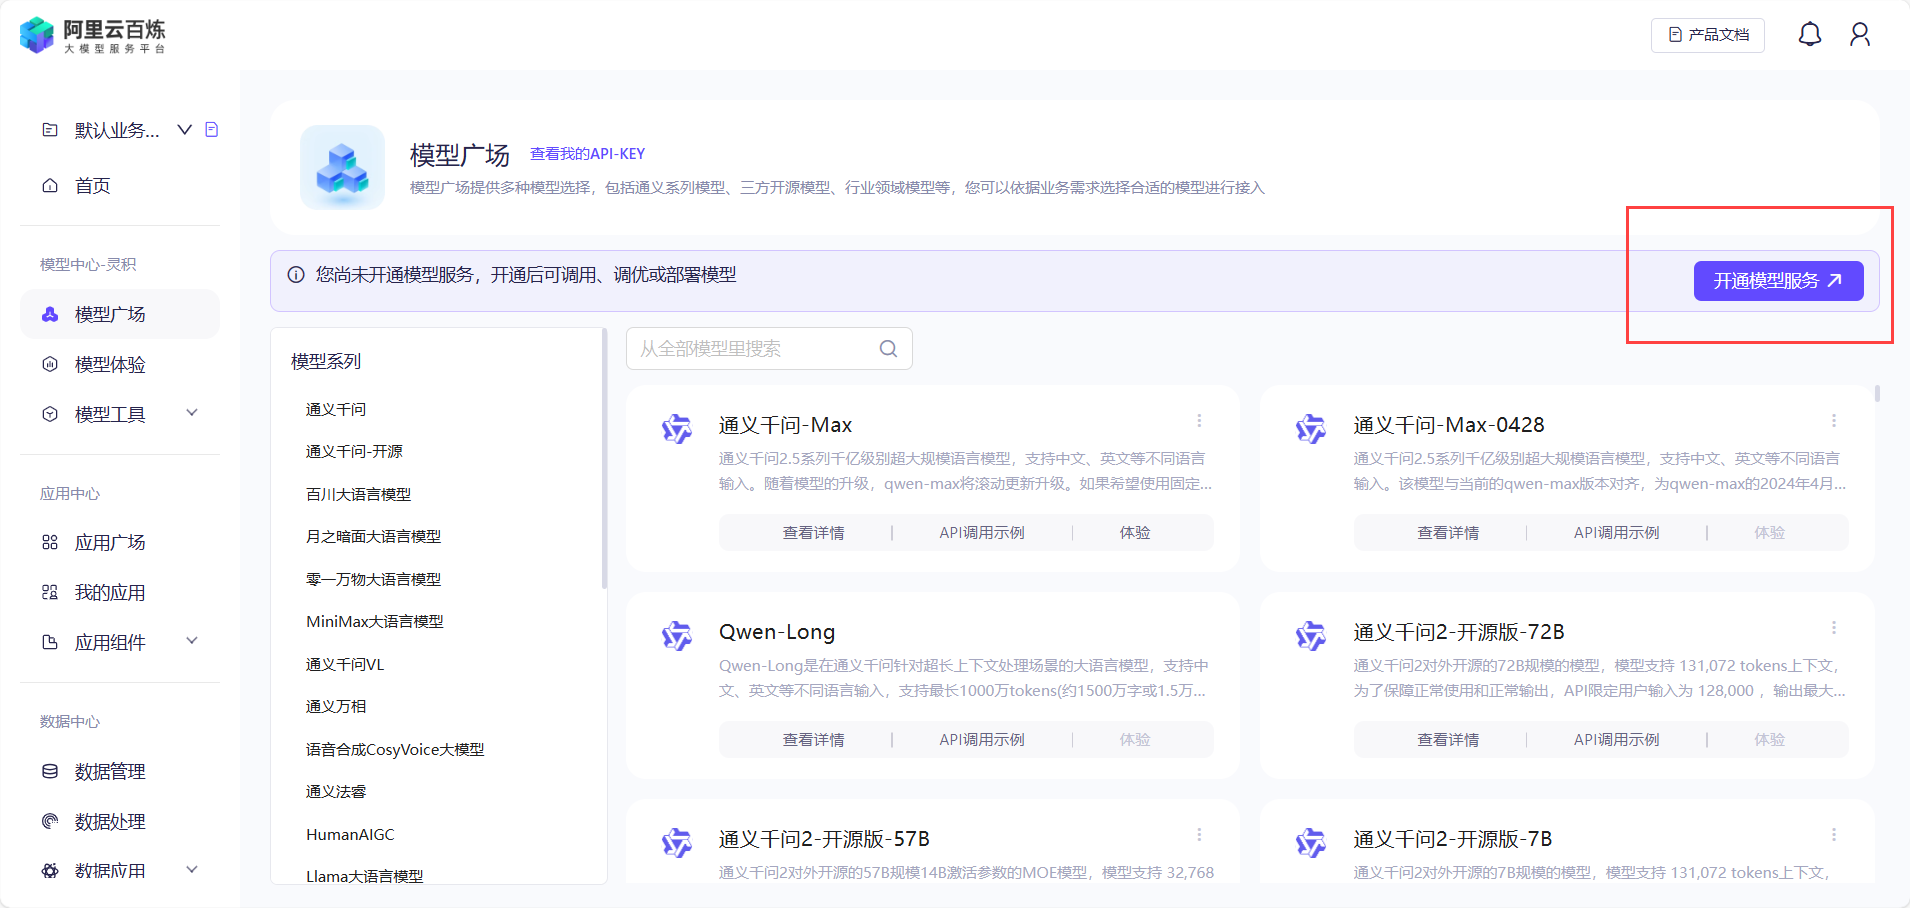
Task: Click the 我的应用 sidebar icon
Action: 50,592
